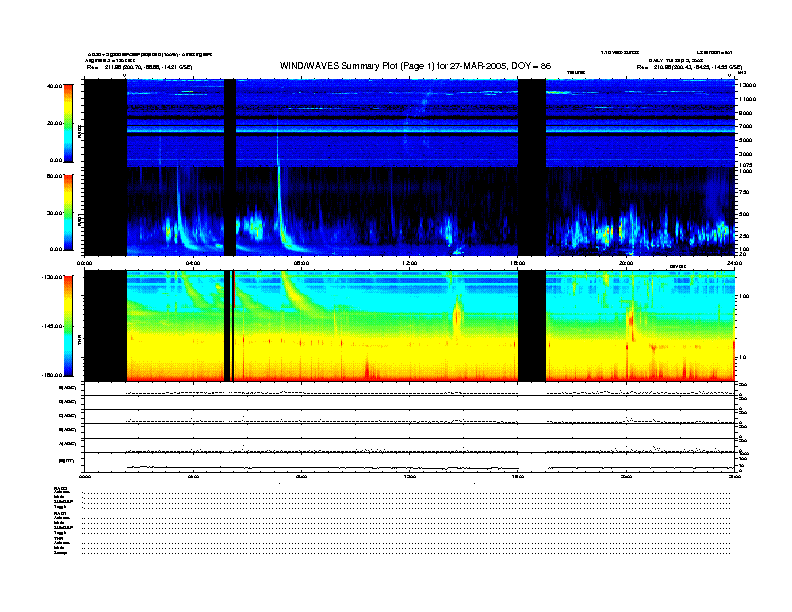Click the 04:00 time label below RAD1 panel
The height and width of the screenshot is (612, 792).
click(193, 263)
